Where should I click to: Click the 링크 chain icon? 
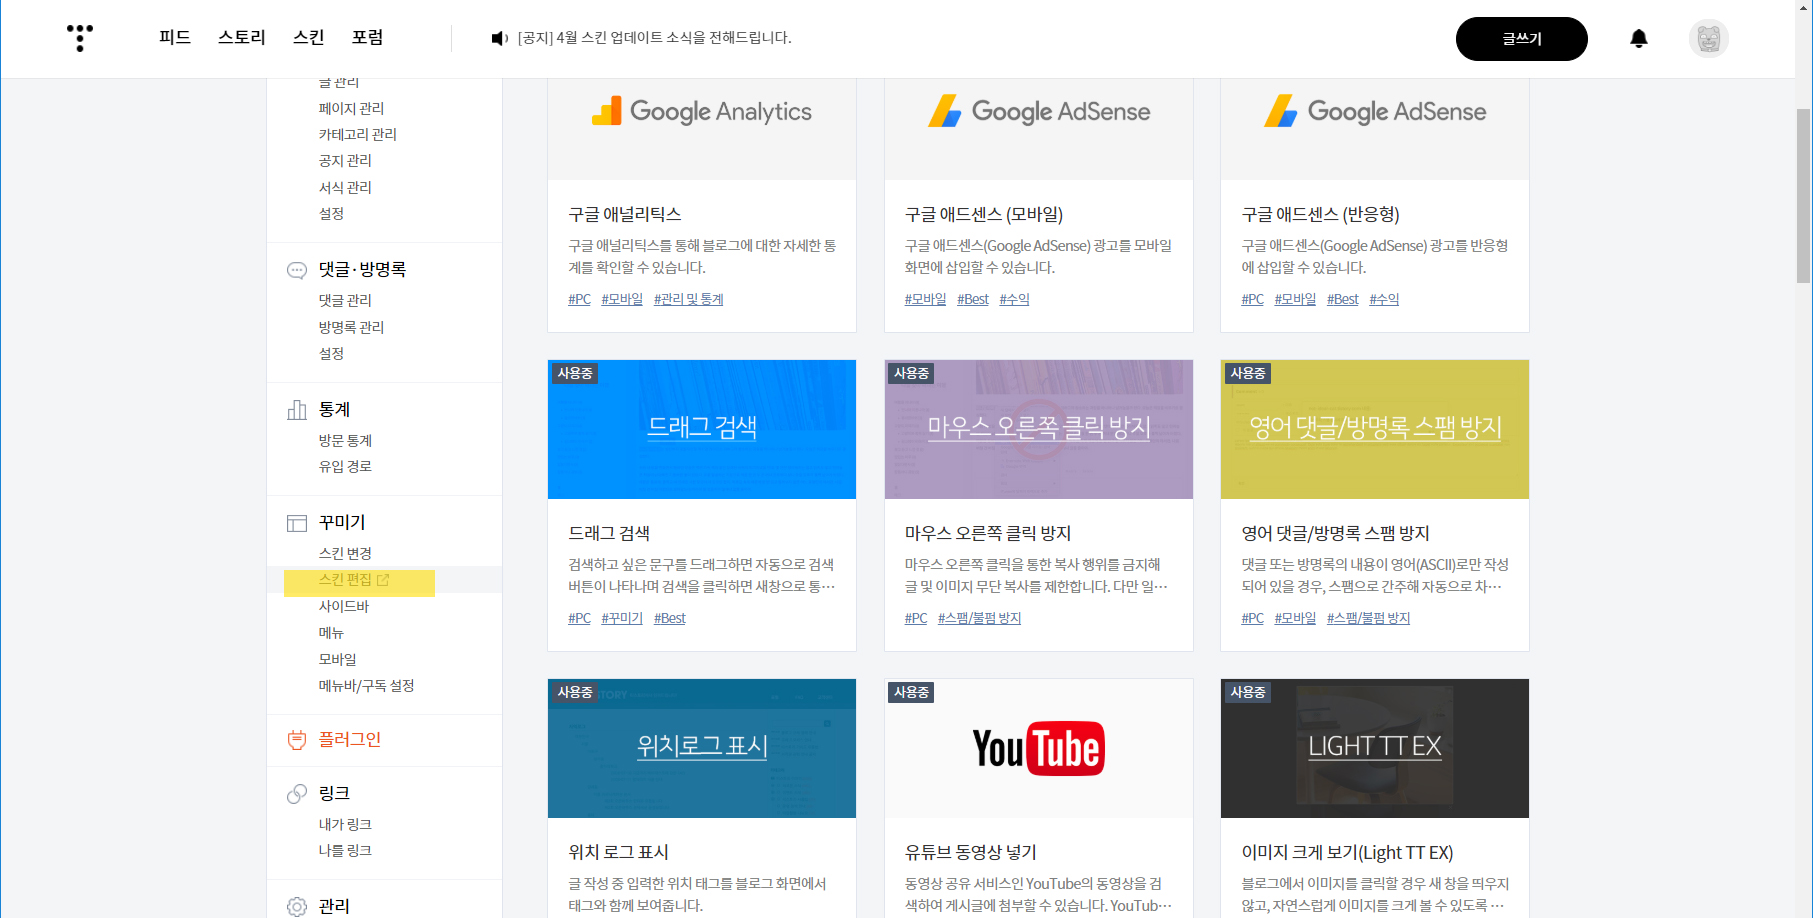point(297,794)
